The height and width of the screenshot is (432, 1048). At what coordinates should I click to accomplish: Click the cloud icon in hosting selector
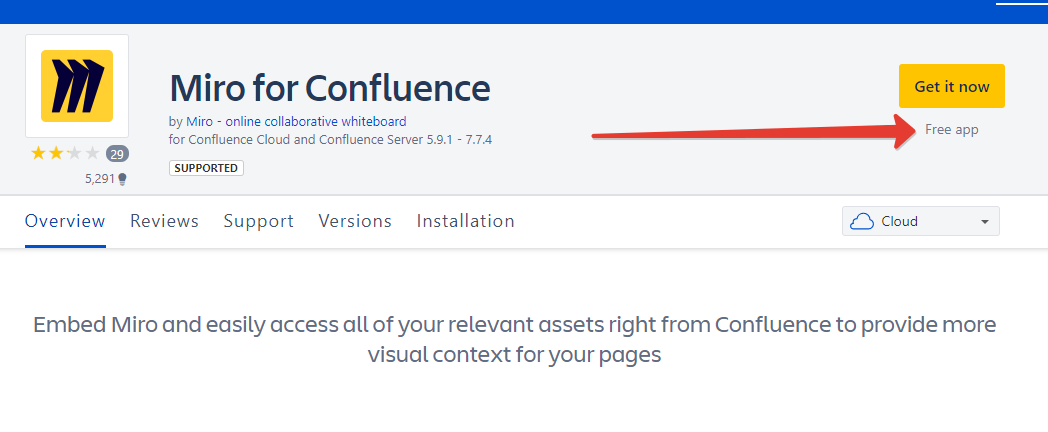pyautogui.click(x=861, y=221)
